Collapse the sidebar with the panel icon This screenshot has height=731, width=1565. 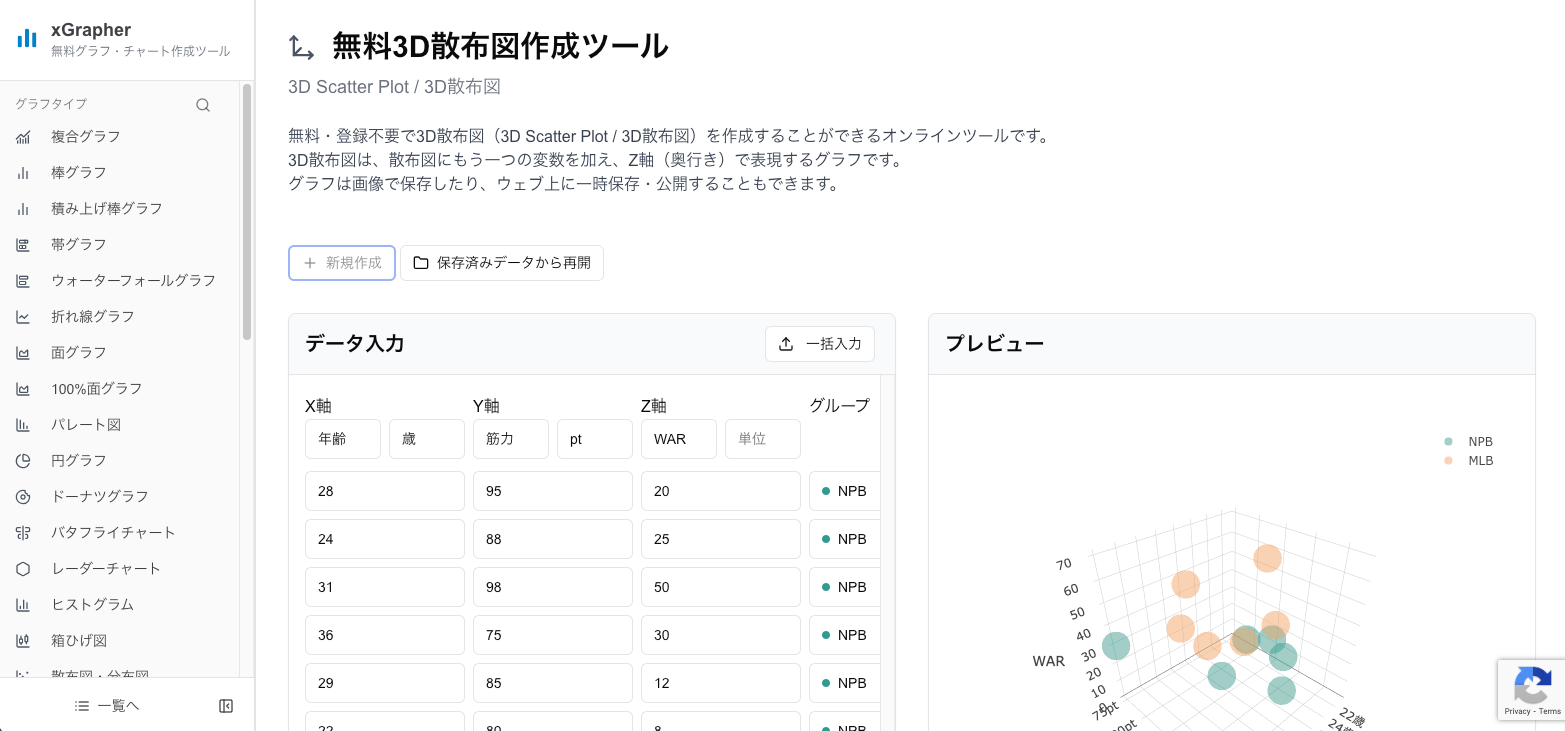point(226,705)
